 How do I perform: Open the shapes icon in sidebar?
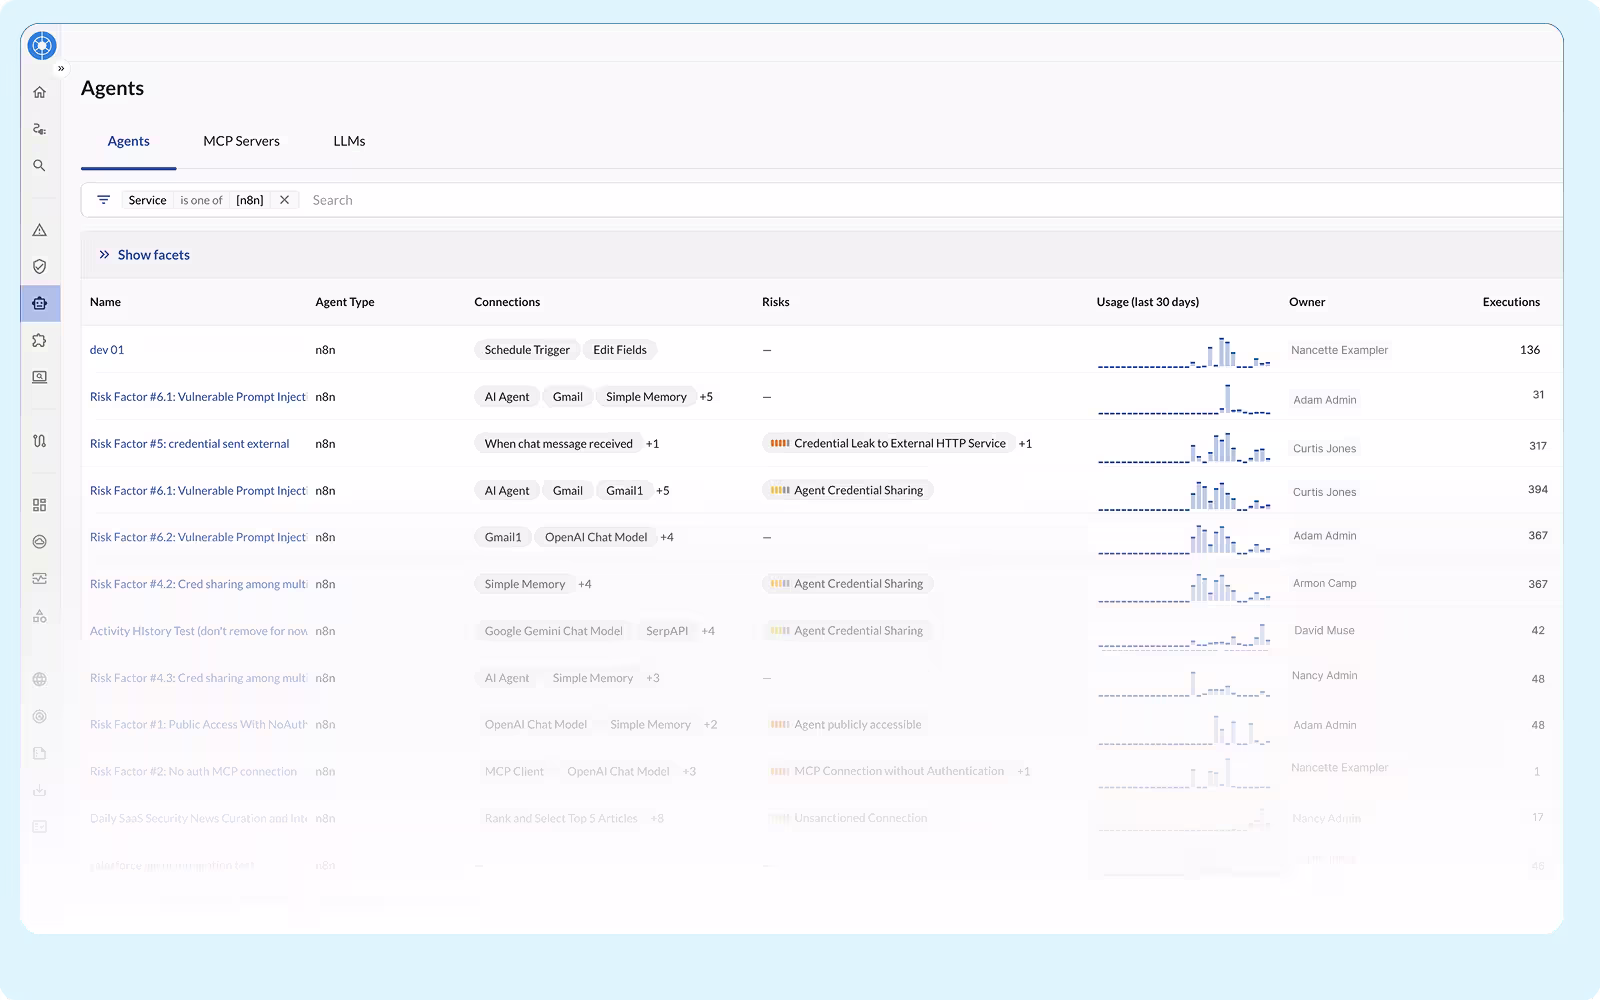(40, 616)
